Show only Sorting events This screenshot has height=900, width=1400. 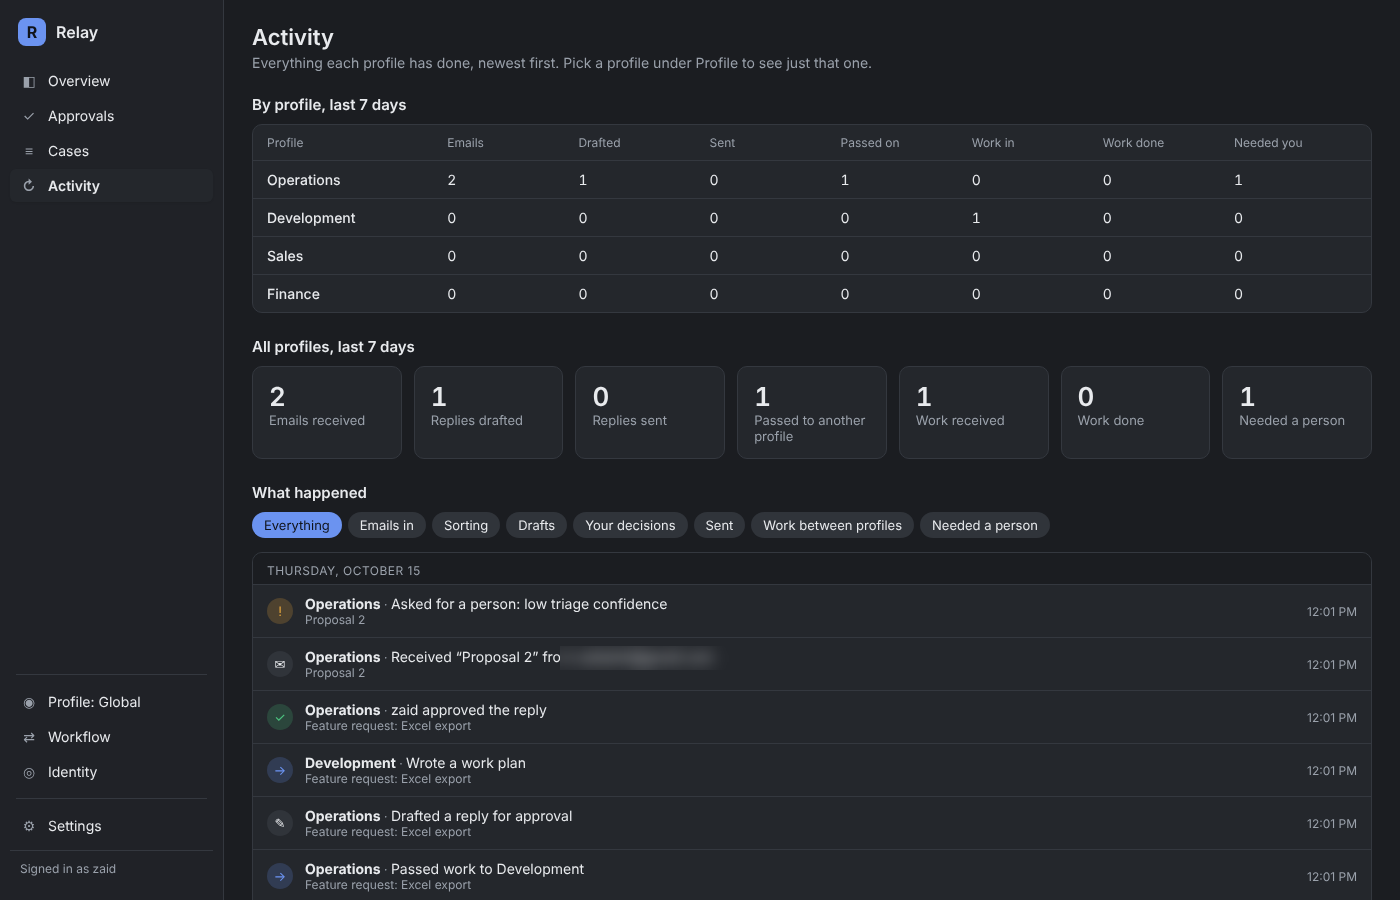click(x=466, y=525)
